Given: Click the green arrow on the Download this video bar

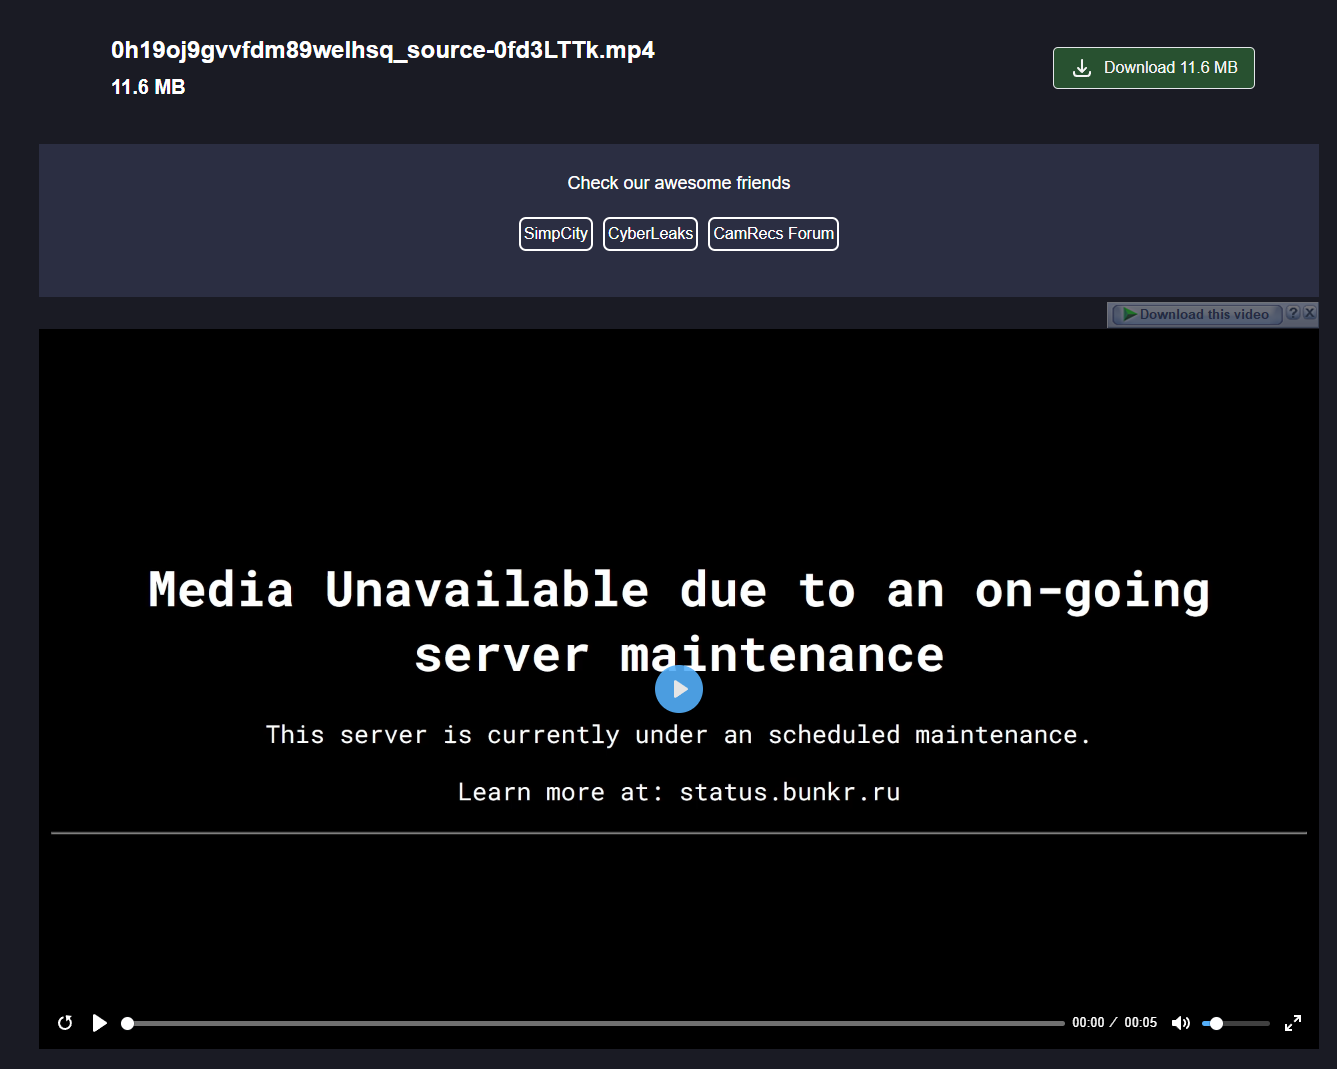Looking at the screenshot, I should click(x=1129, y=313).
